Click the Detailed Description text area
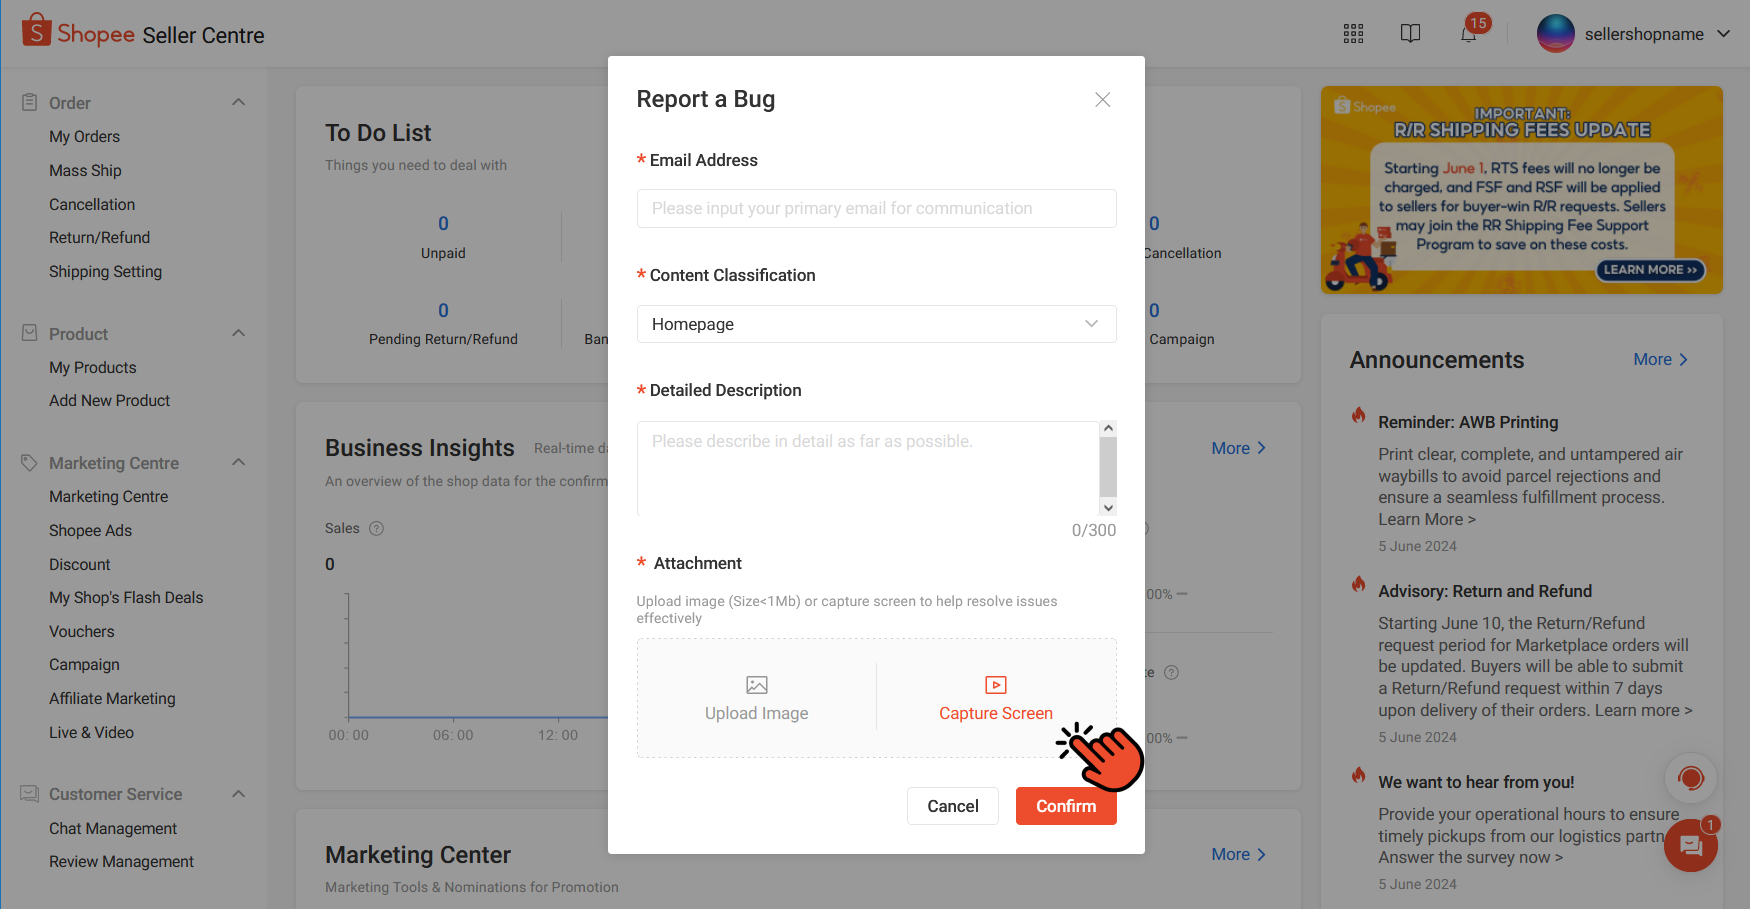Image resolution: width=1750 pixels, height=909 pixels. point(868,468)
